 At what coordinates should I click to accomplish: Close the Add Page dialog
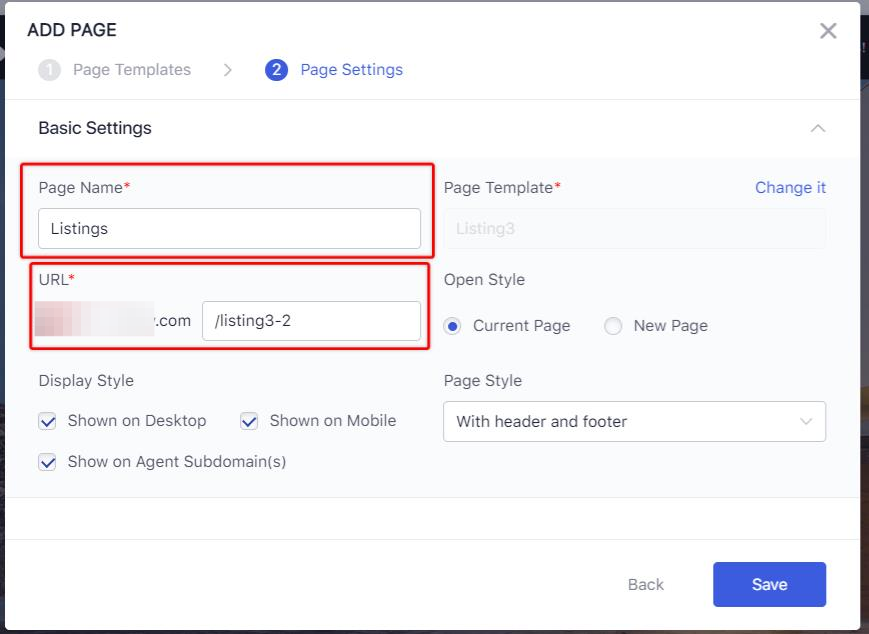point(827,31)
